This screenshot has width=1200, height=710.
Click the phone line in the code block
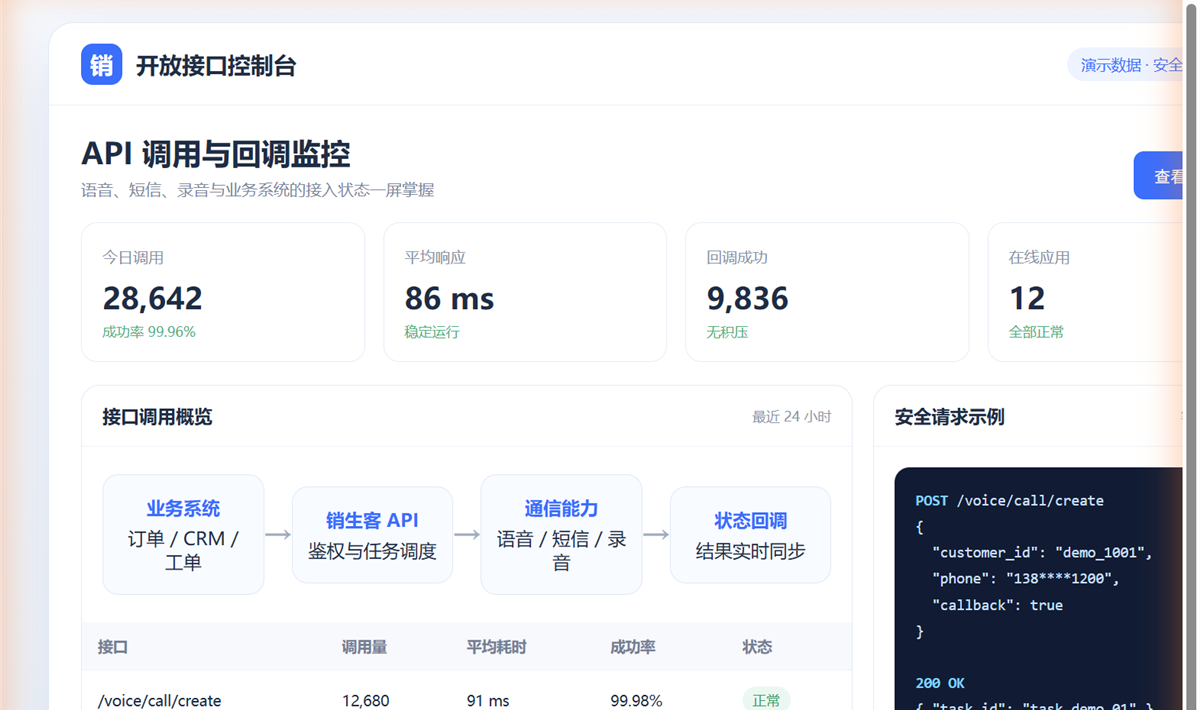[x=1026, y=578]
